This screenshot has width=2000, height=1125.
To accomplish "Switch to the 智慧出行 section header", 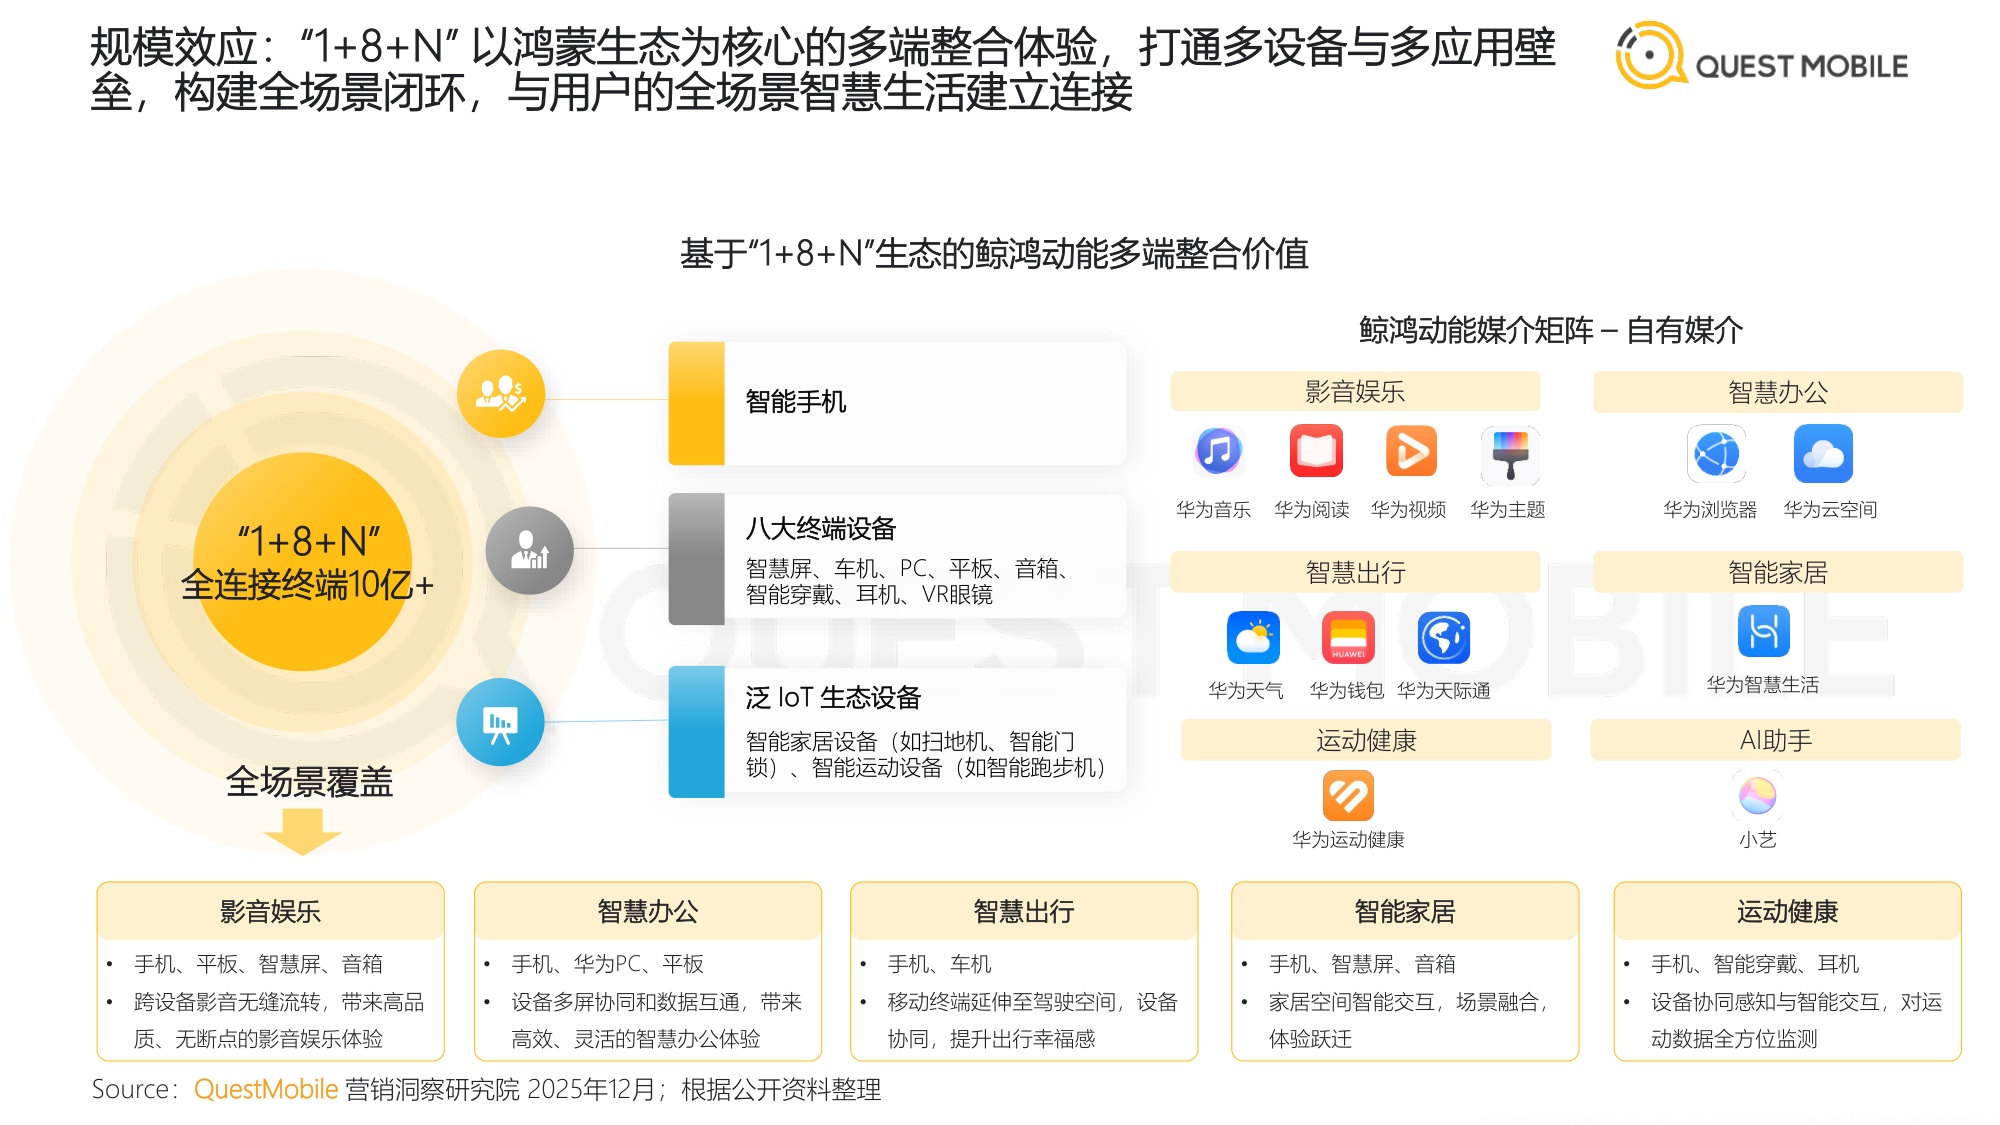I will click(x=1357, y=571).
